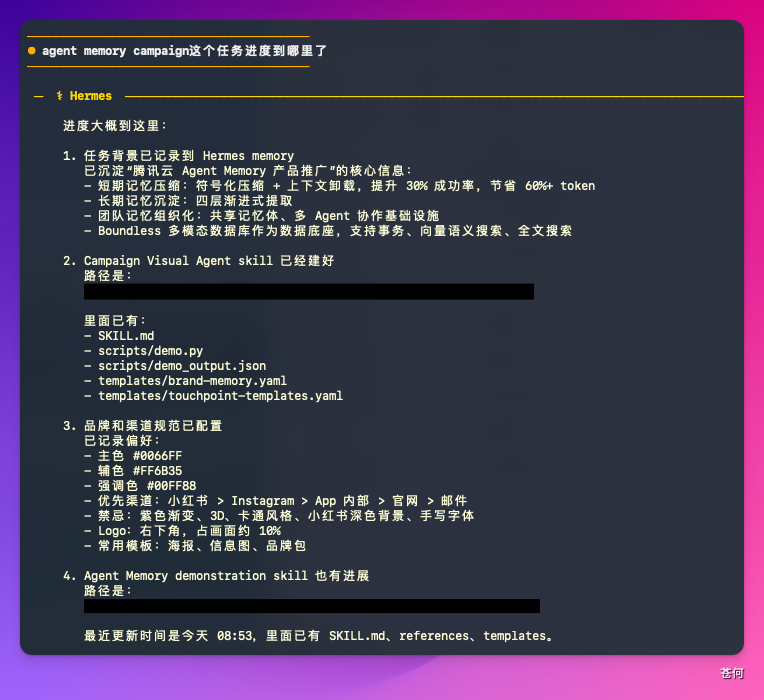Click the line '已沉淀"腾讯云 Agent Memory 产品推广"的核心信息'
764x700 pixels.
click(248, 171)
